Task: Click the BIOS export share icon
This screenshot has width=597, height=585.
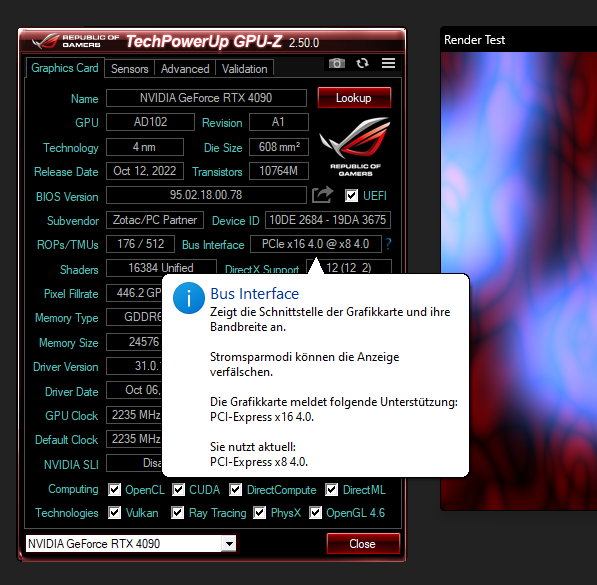Action: [322, 195]
